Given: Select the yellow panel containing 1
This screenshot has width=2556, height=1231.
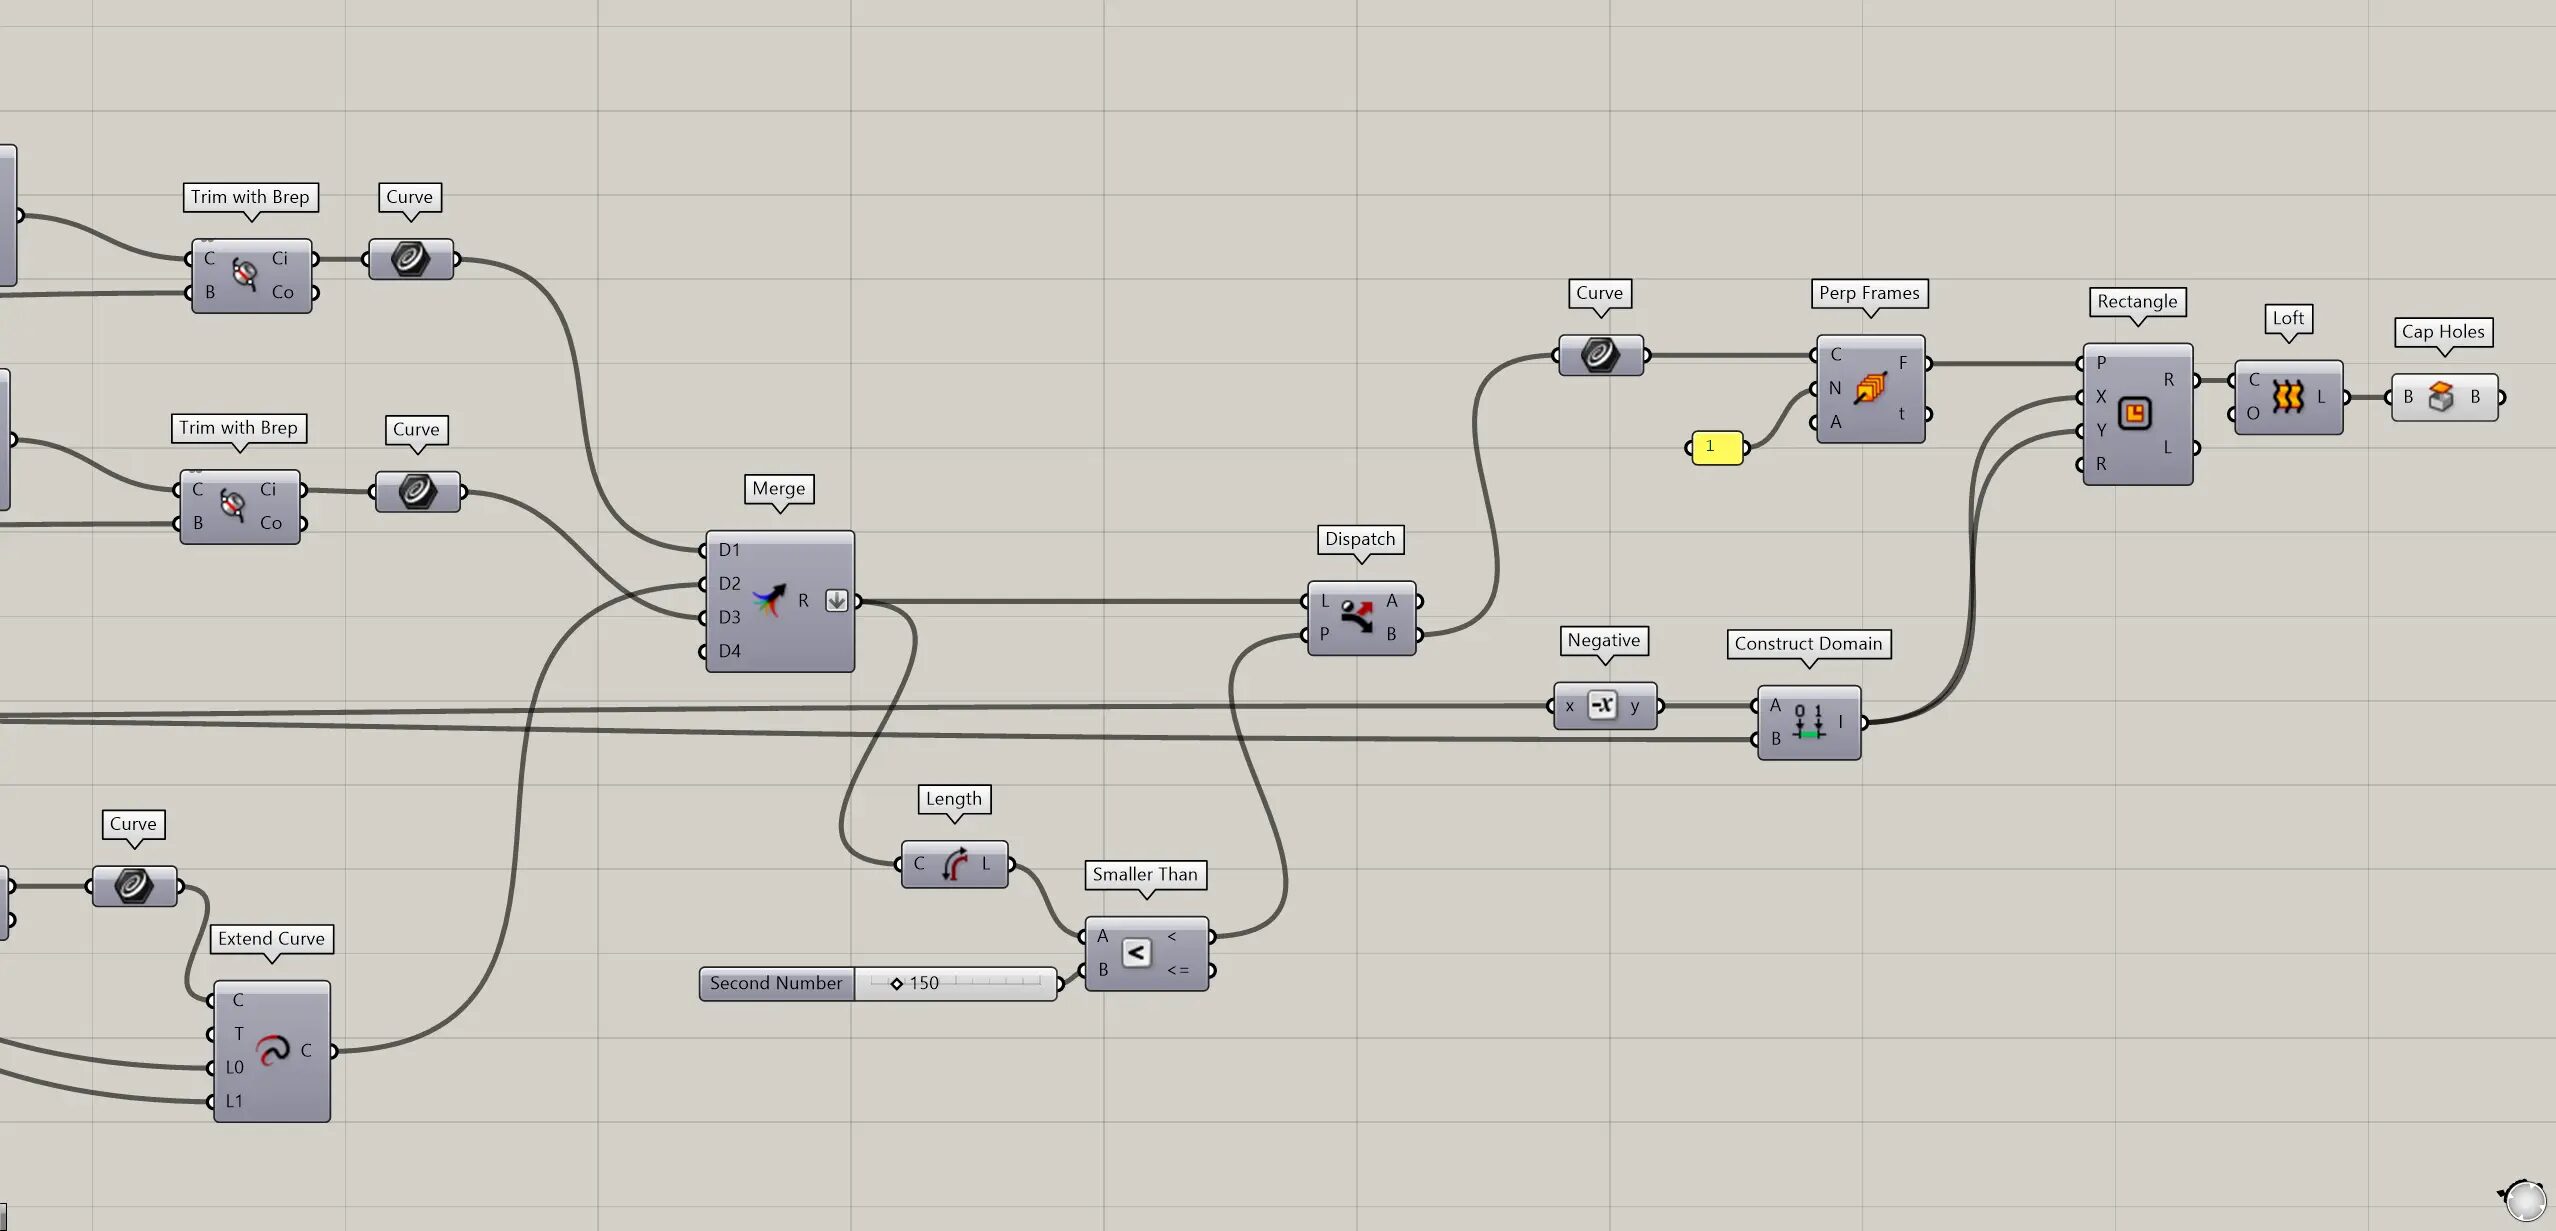Looking at the screenshot, I should click(1717, 447).
